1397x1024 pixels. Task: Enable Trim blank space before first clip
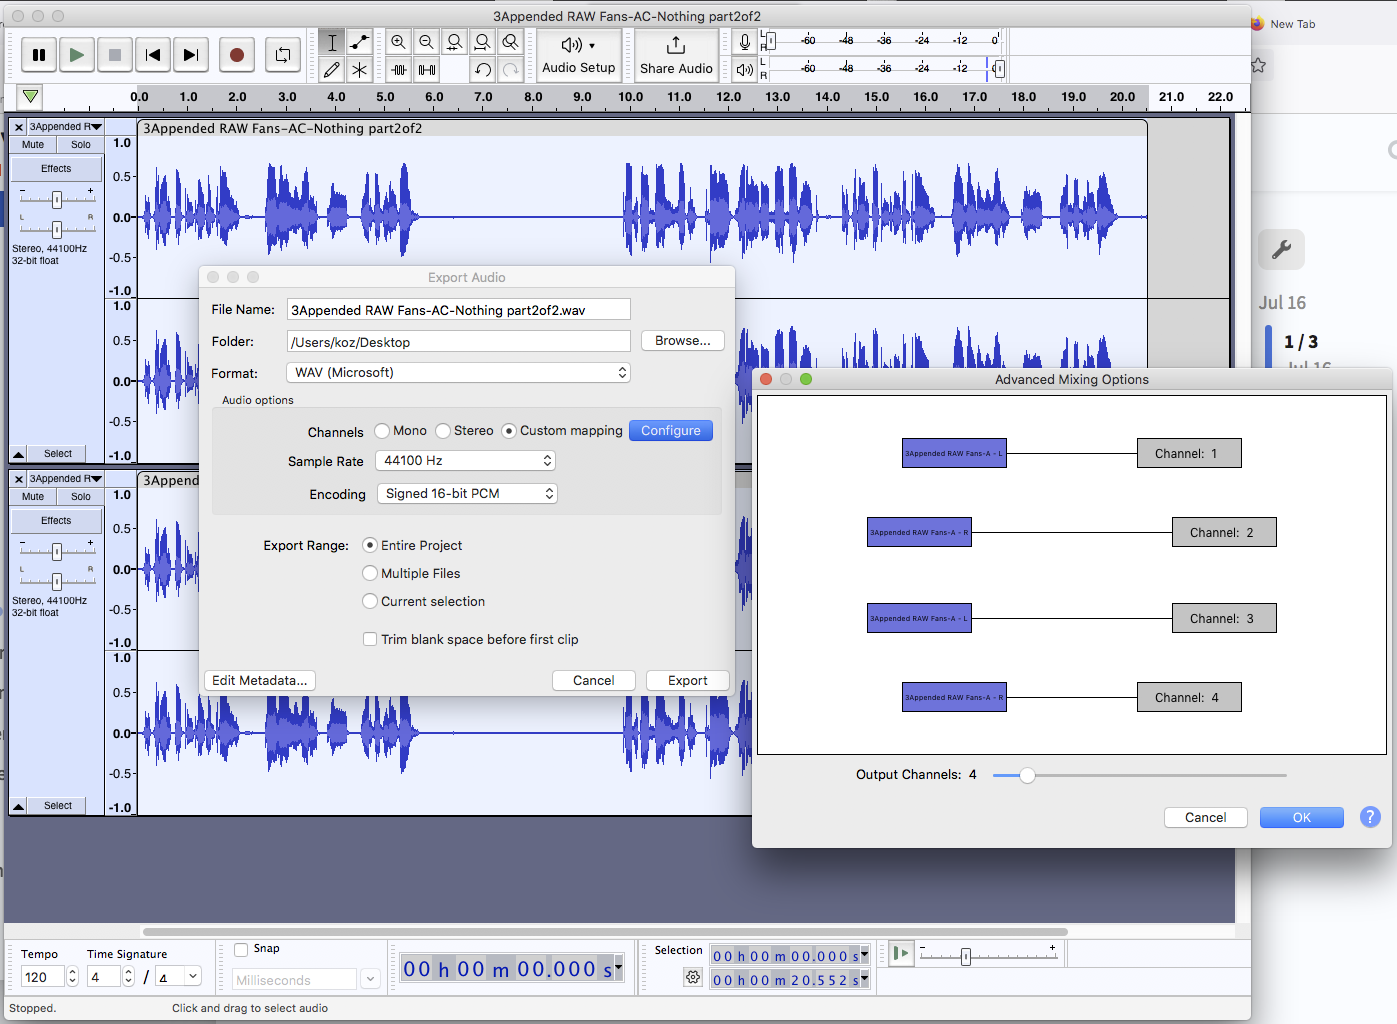pos(370,639)
